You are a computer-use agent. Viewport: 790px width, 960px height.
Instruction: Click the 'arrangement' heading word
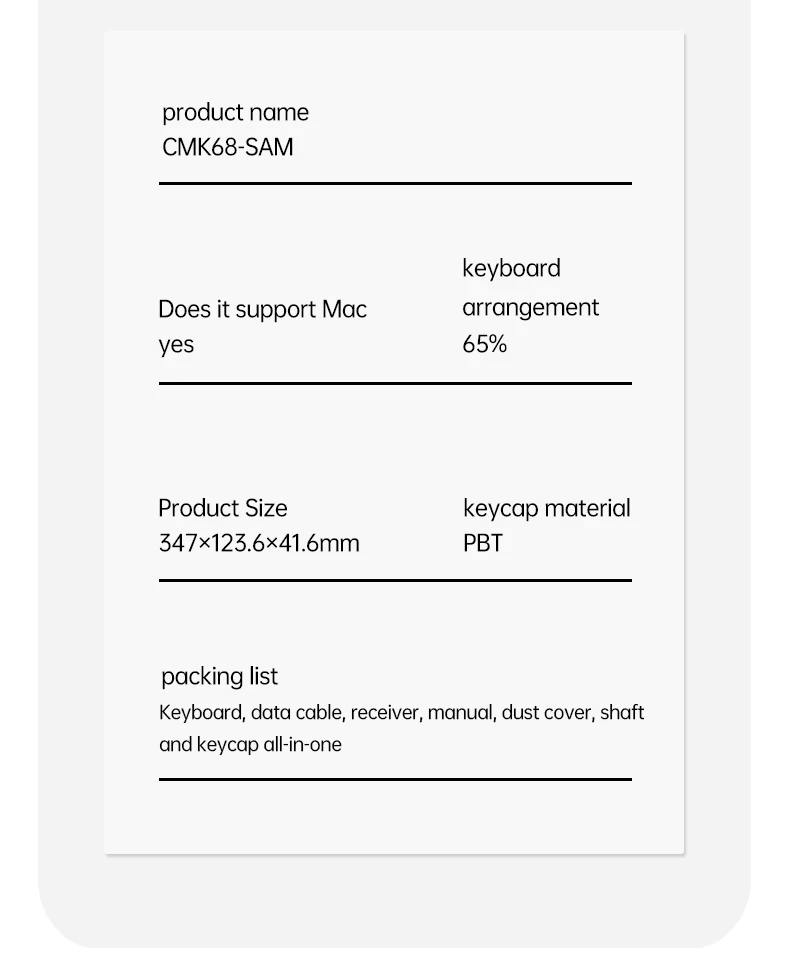pyautogui.click(x=530, y=309)
